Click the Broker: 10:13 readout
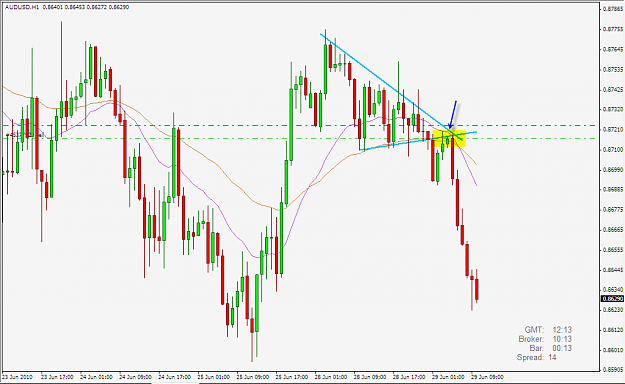Screen dimensions: 625x384 click(x=545, y=339)
